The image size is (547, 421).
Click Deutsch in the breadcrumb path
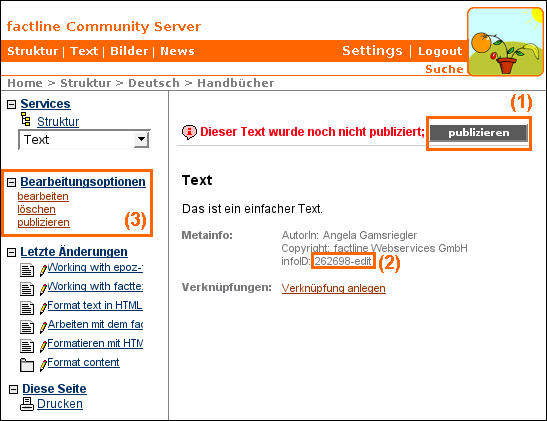(154, 83)
